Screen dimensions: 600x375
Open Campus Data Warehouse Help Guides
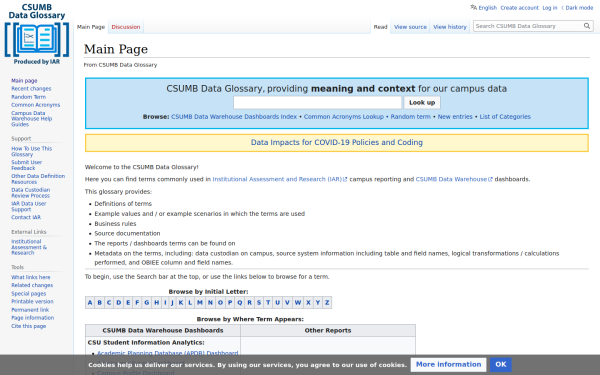coord(31,119)
